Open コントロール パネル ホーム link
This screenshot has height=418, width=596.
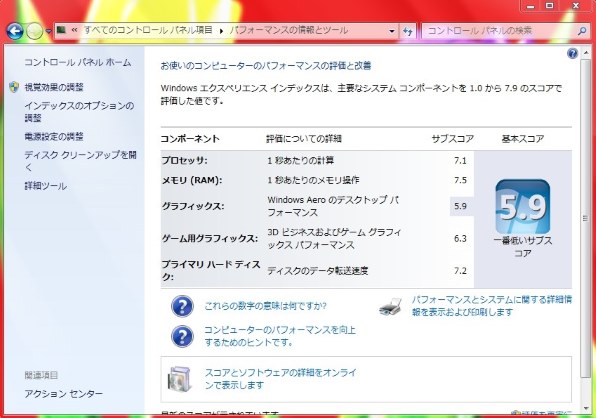(78, 62)
